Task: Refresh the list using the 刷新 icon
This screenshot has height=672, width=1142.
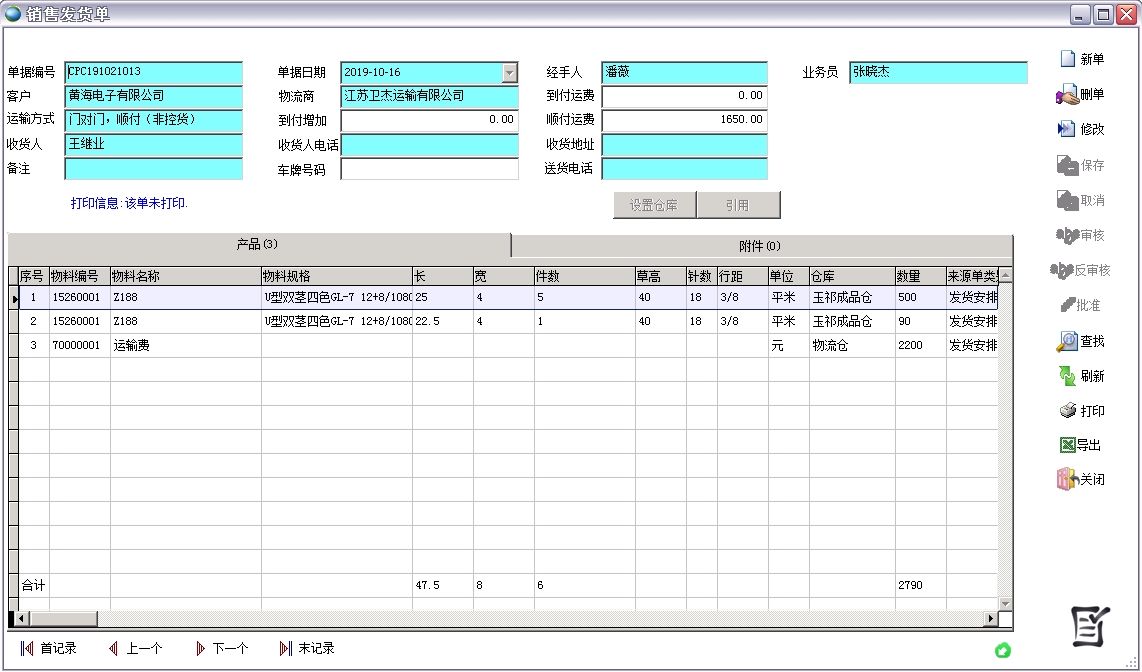Action: click(1084, 375)
